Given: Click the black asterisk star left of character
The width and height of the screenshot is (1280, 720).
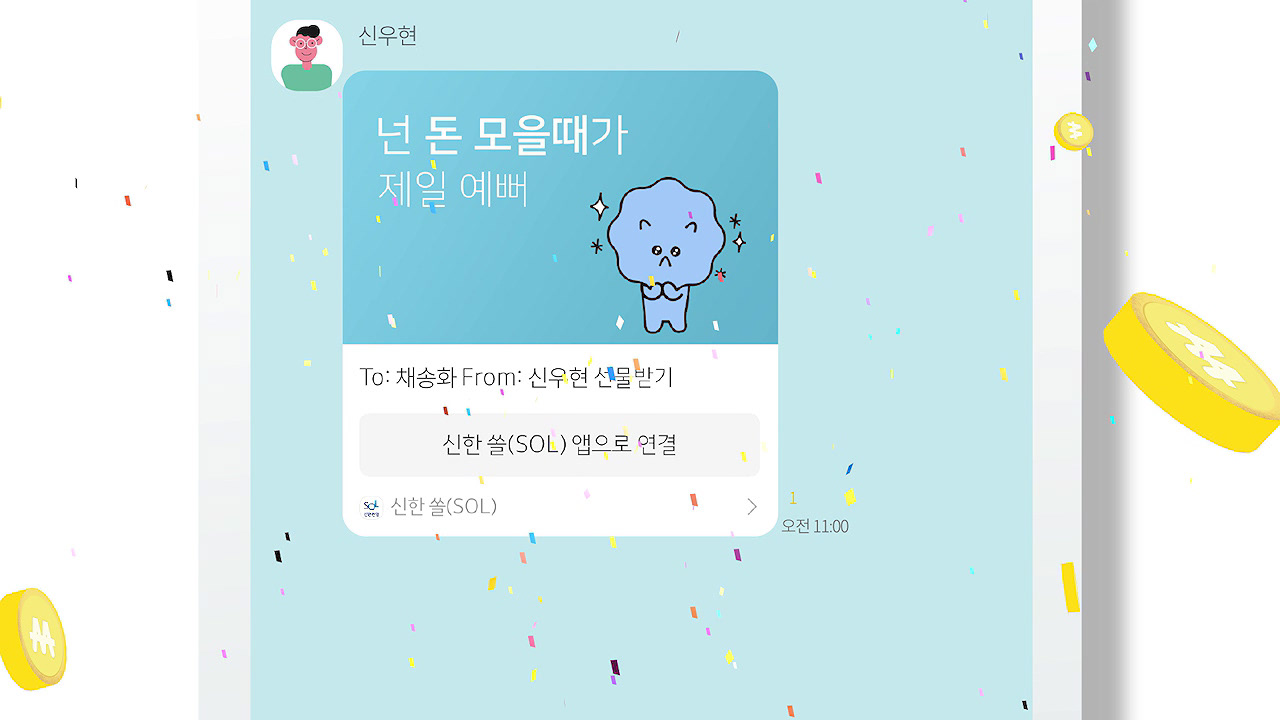Looking at the screenshot, I should point(598,245).
